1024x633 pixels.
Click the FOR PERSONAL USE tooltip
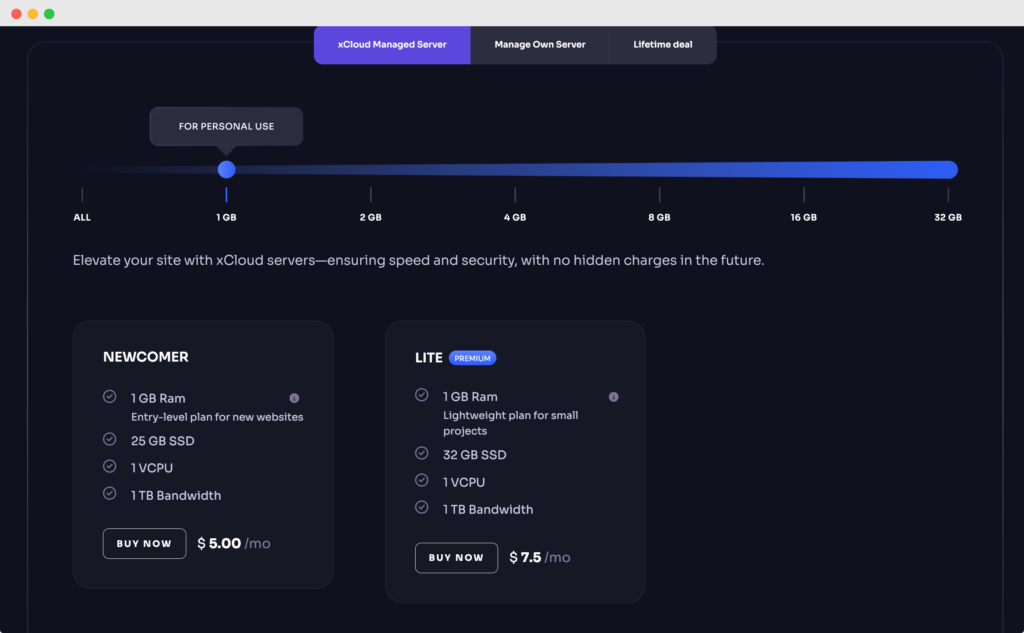(226, 126)
